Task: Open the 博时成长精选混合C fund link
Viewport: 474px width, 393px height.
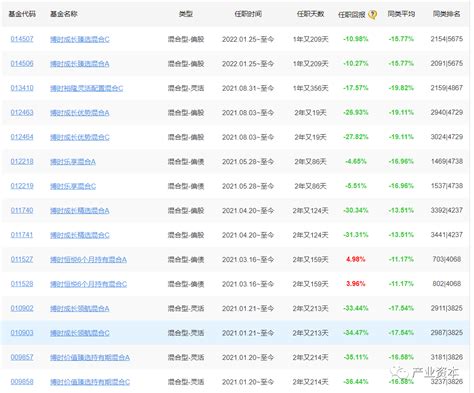Action: tap(80, 235)
